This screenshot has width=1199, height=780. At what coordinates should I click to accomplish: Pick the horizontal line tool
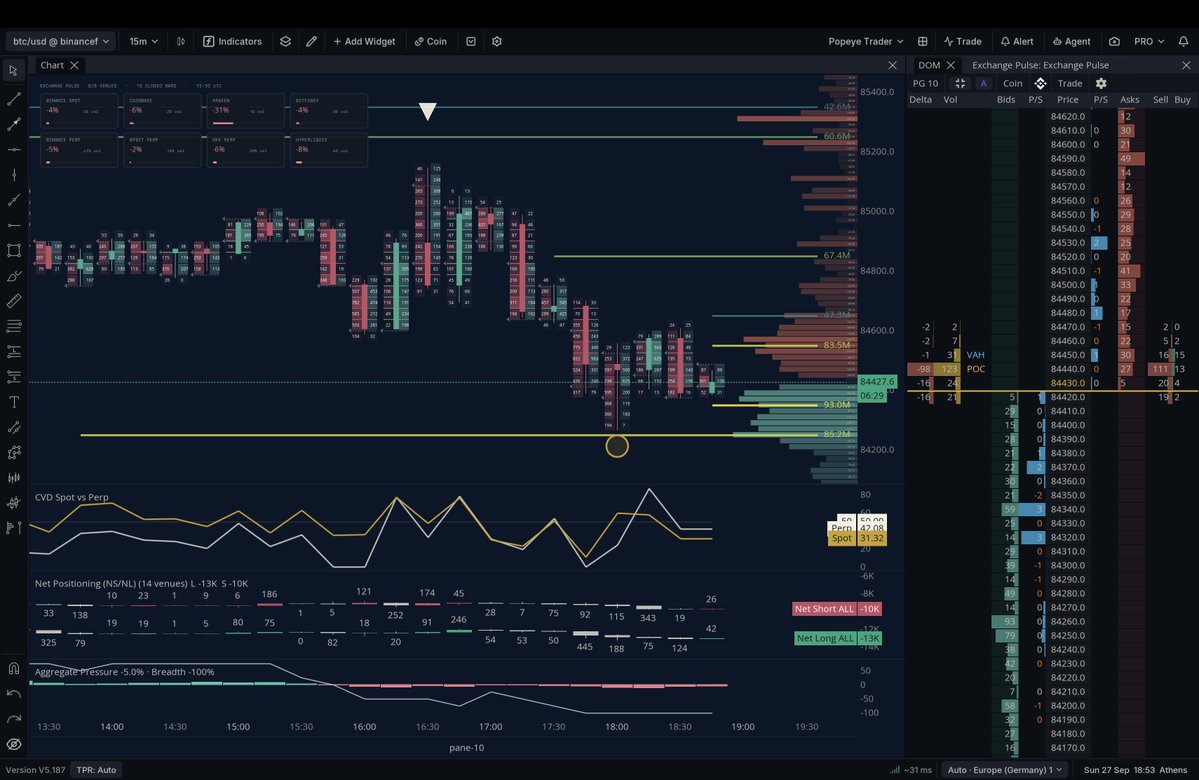(14, 150)
